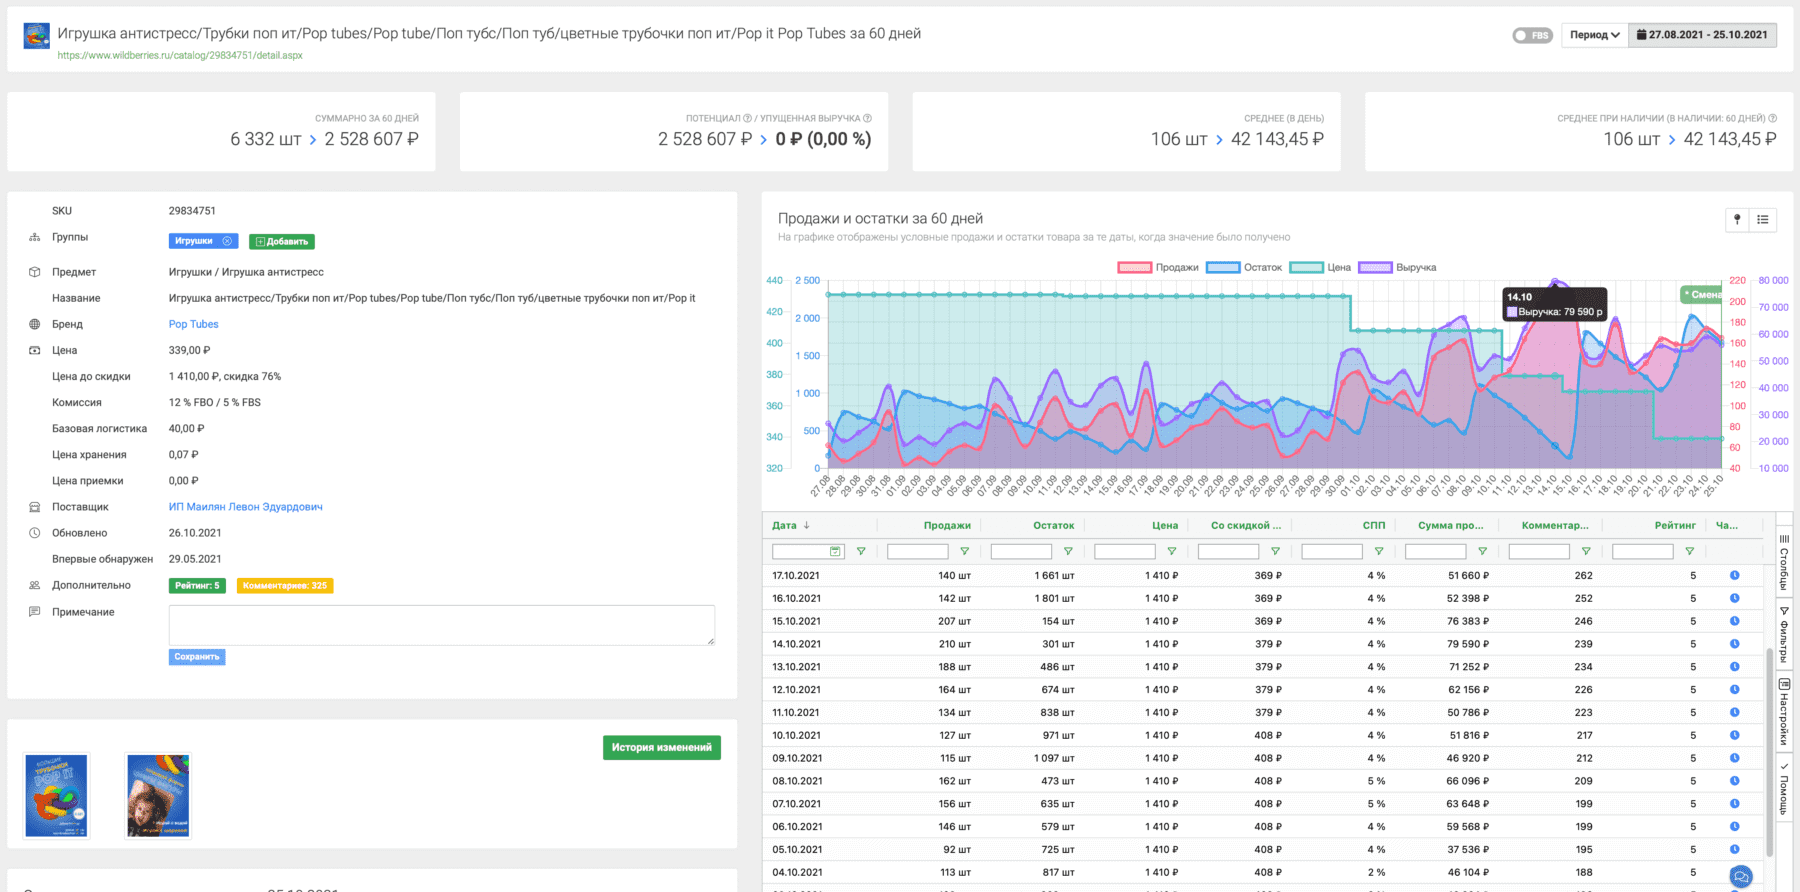The width and height of the screenshot is (1800, 892).
Task: Open the Фильтры side panel tab
Action: (x=1783, y=634)
